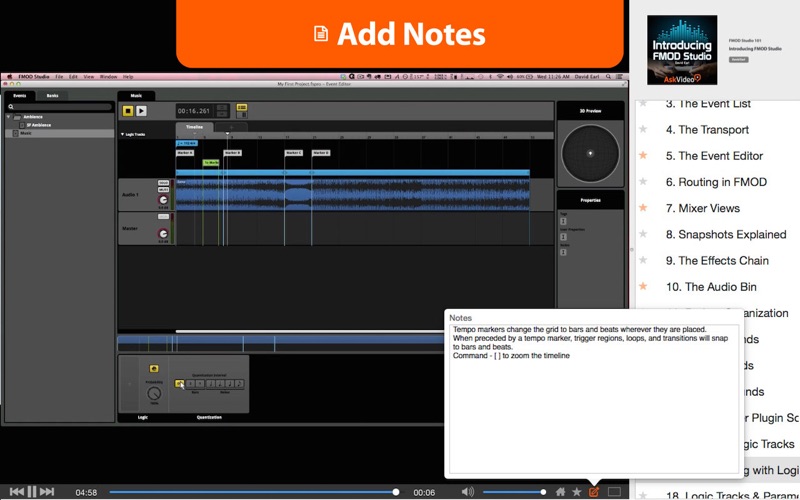Open lesson 5. The Event Editor
The height and width of the screenshot is (500, 800).
(714, 156)
